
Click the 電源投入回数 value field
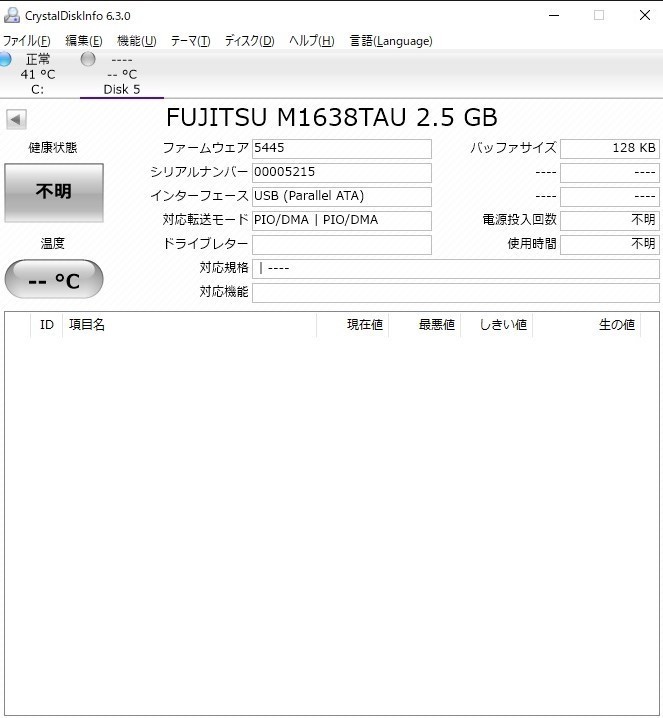point(610,220)
